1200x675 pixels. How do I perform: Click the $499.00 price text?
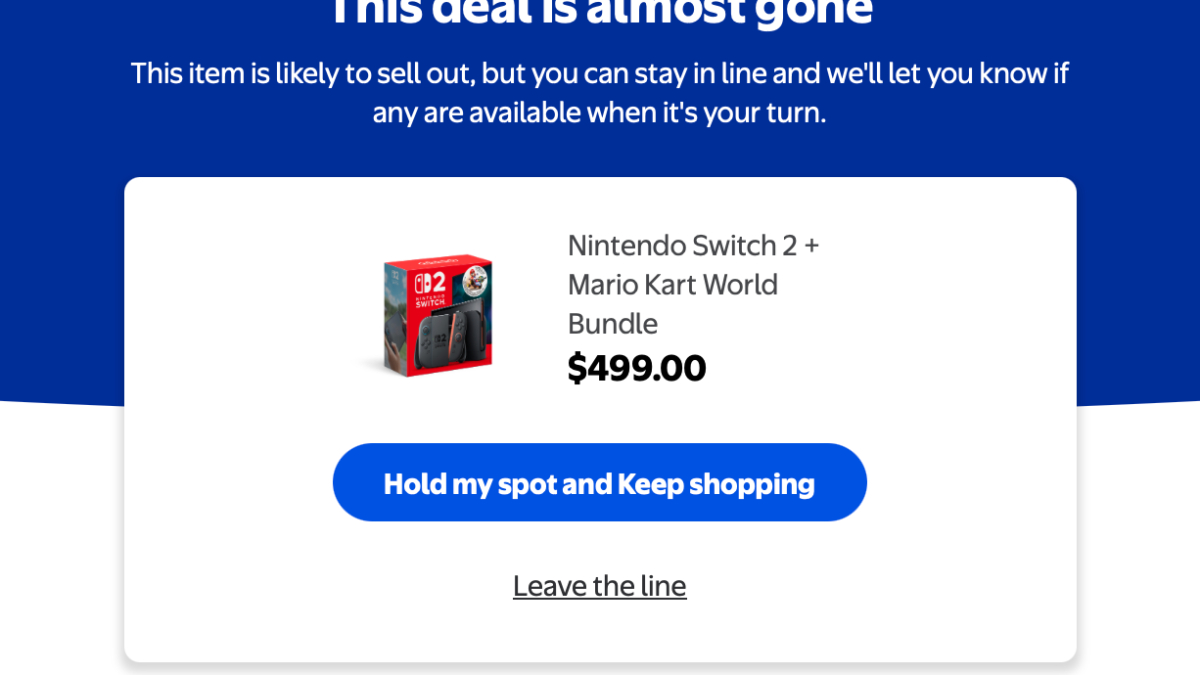click(x=637, y=367)
